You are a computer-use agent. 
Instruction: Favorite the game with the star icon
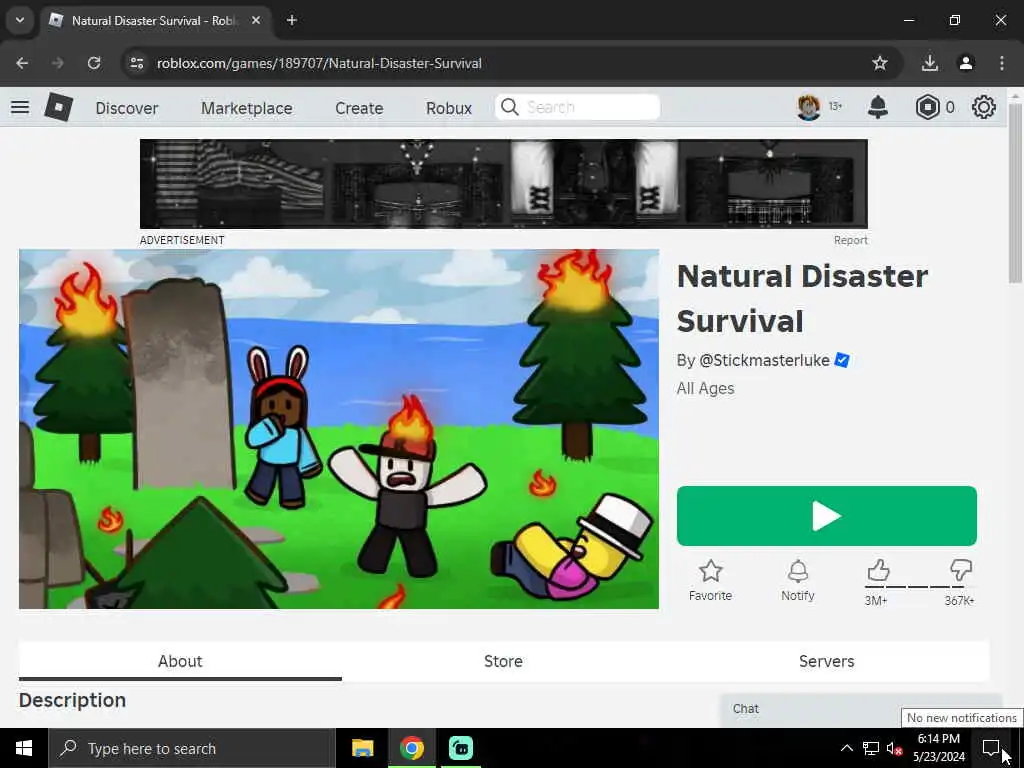coord(711,571)
